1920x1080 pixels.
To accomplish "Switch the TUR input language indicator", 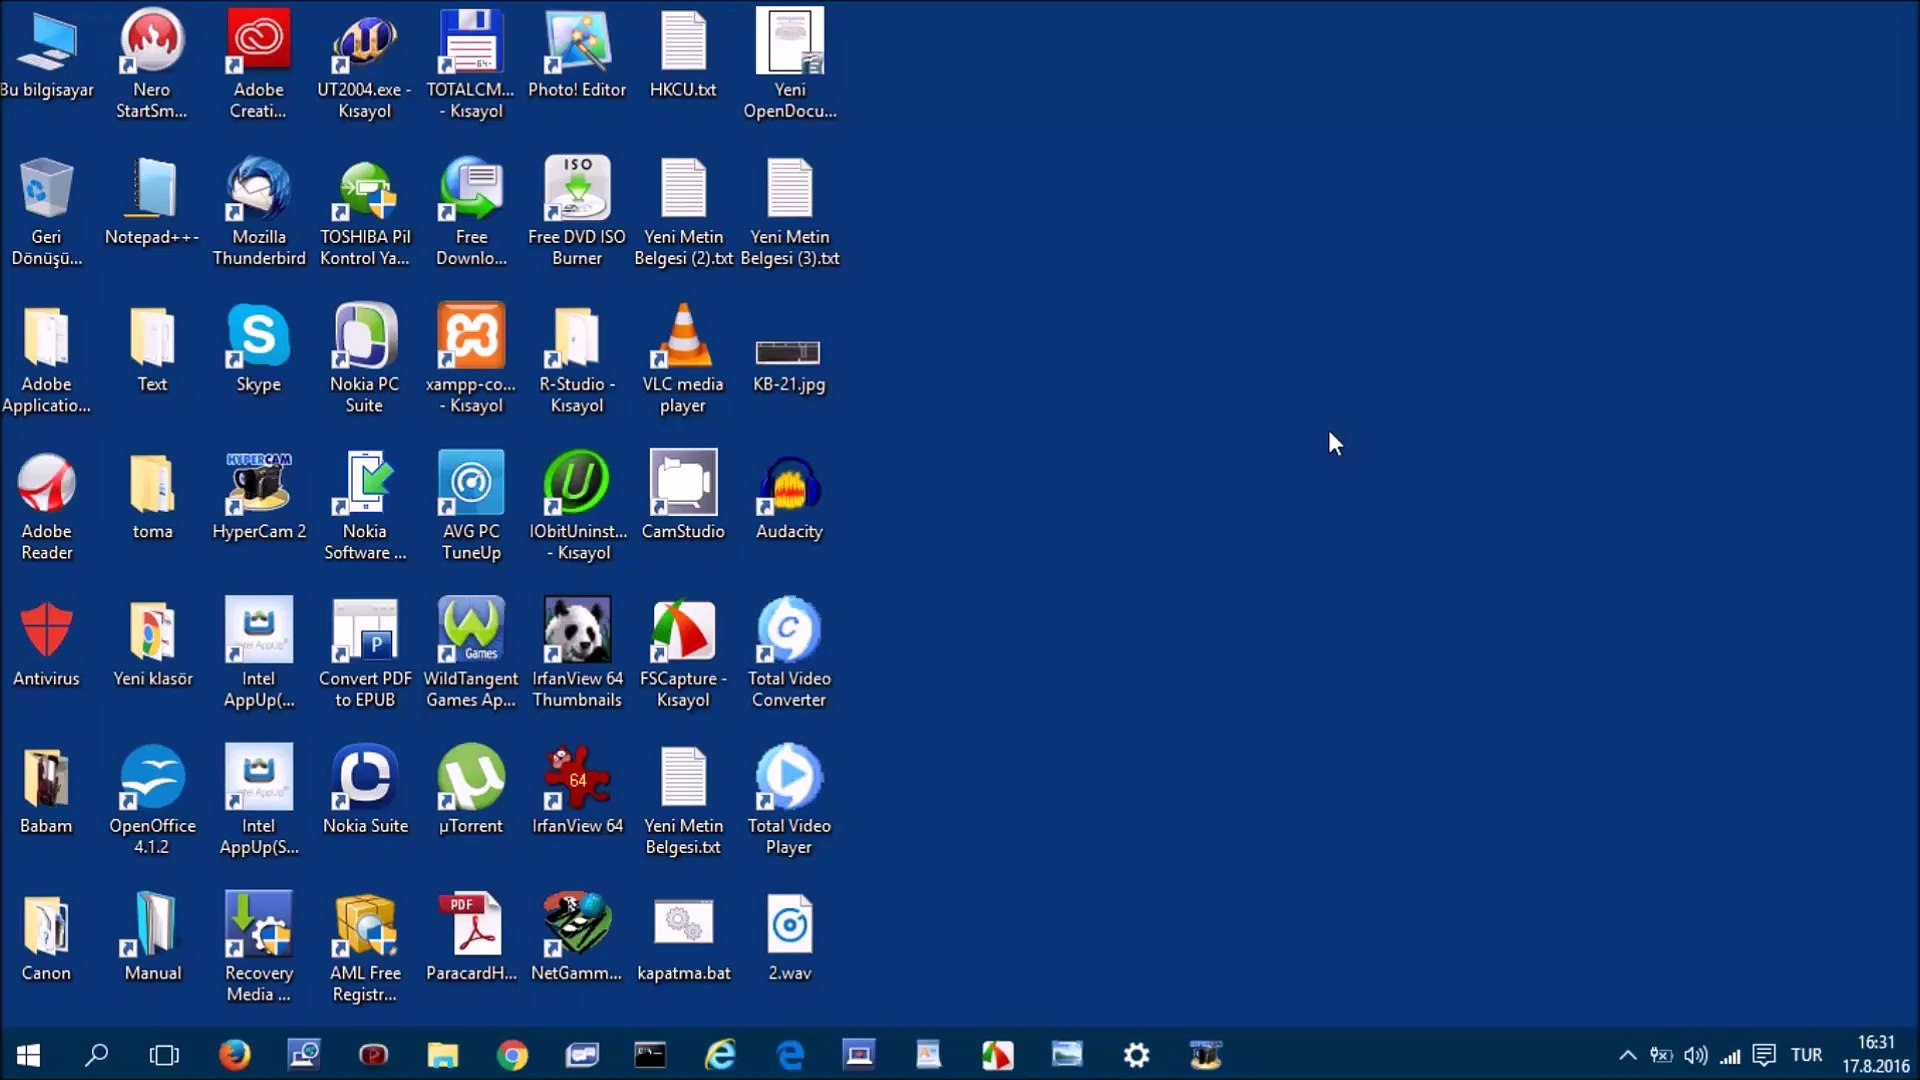I will pos(1806,1055).
